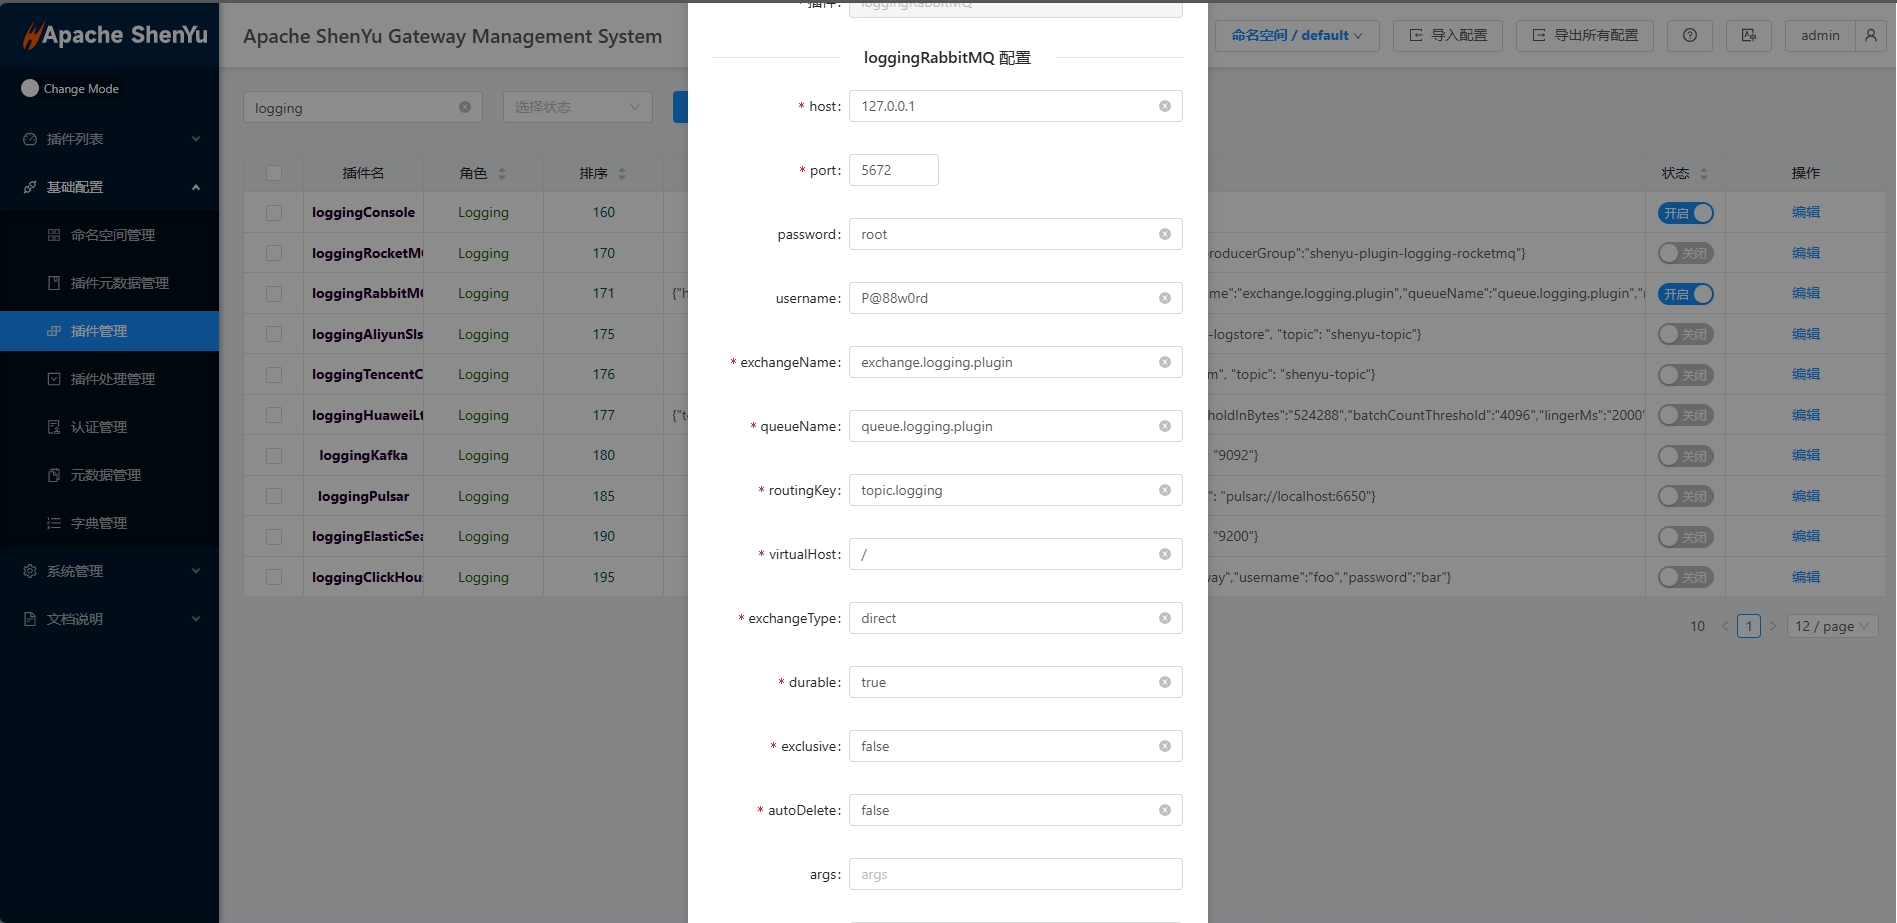This screenshot has height=923, width=1897.
Task: Click the Change Mode circle icon
Action: tap(30, 88)
